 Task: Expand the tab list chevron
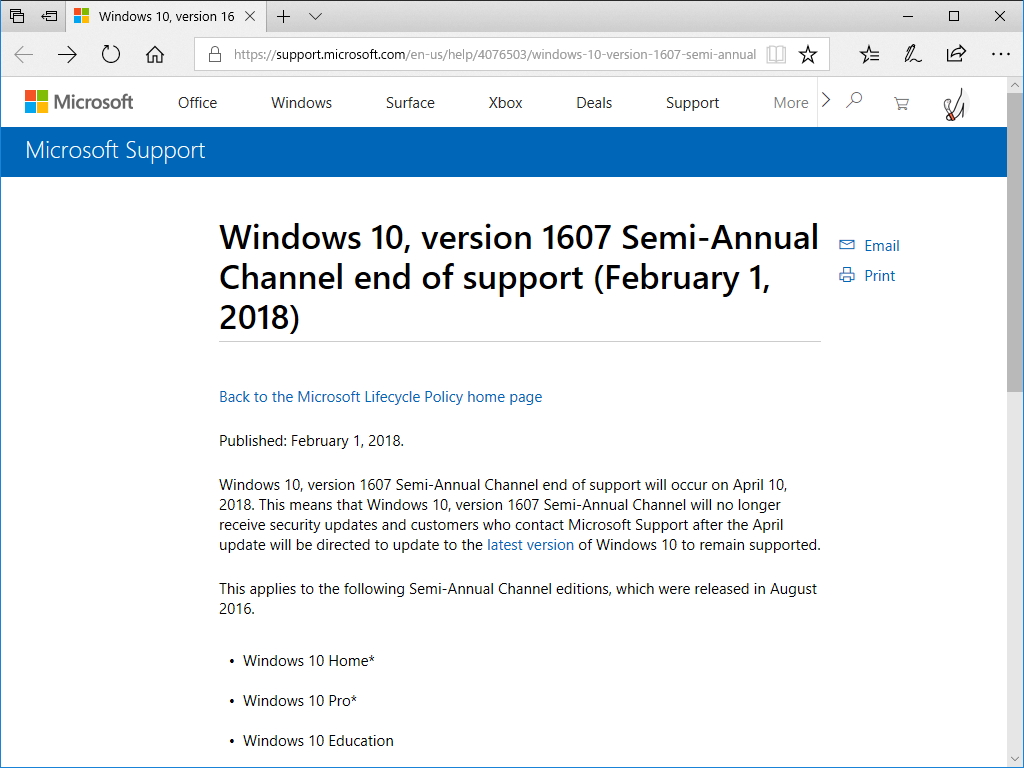316,17
